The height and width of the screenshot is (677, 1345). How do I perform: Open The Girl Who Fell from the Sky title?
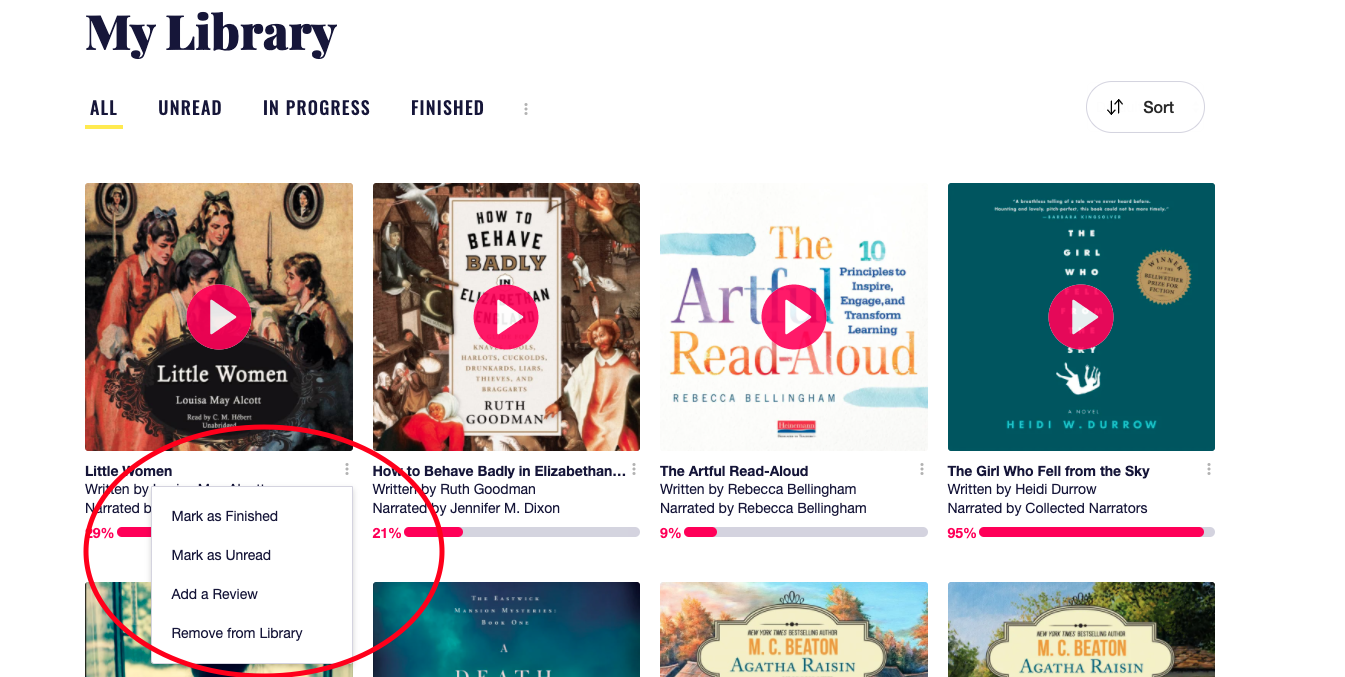pos(1048,471)
